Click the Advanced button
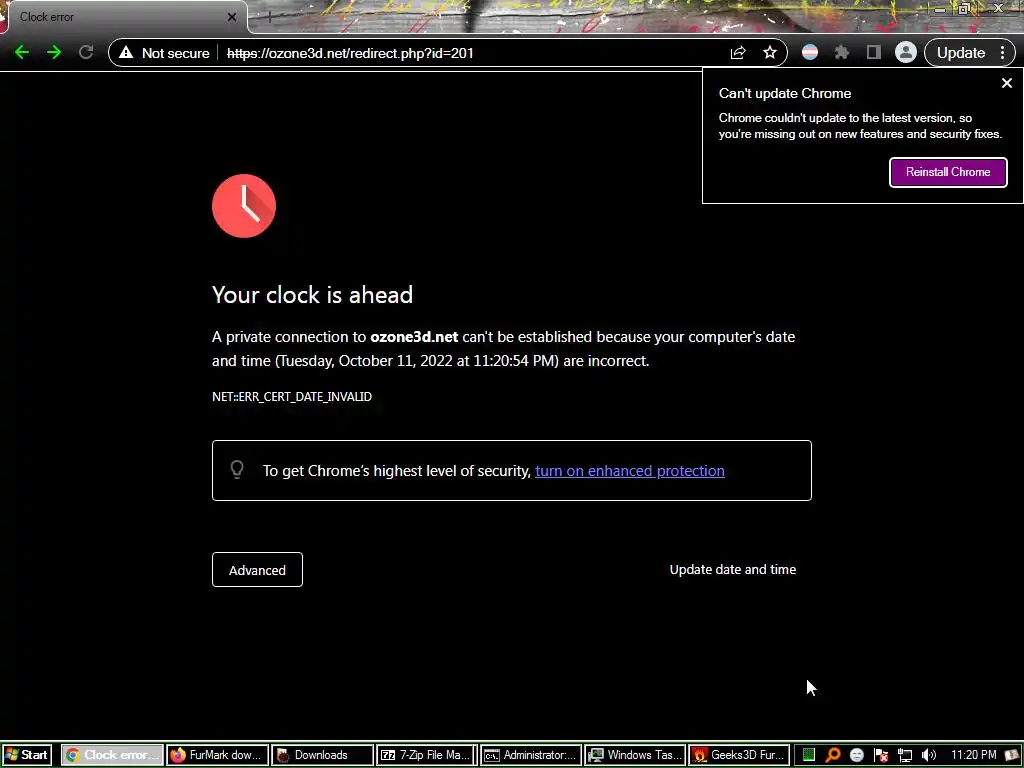Image resolution: width=1024 pixels, height=768 pixels. click(257, 569)
